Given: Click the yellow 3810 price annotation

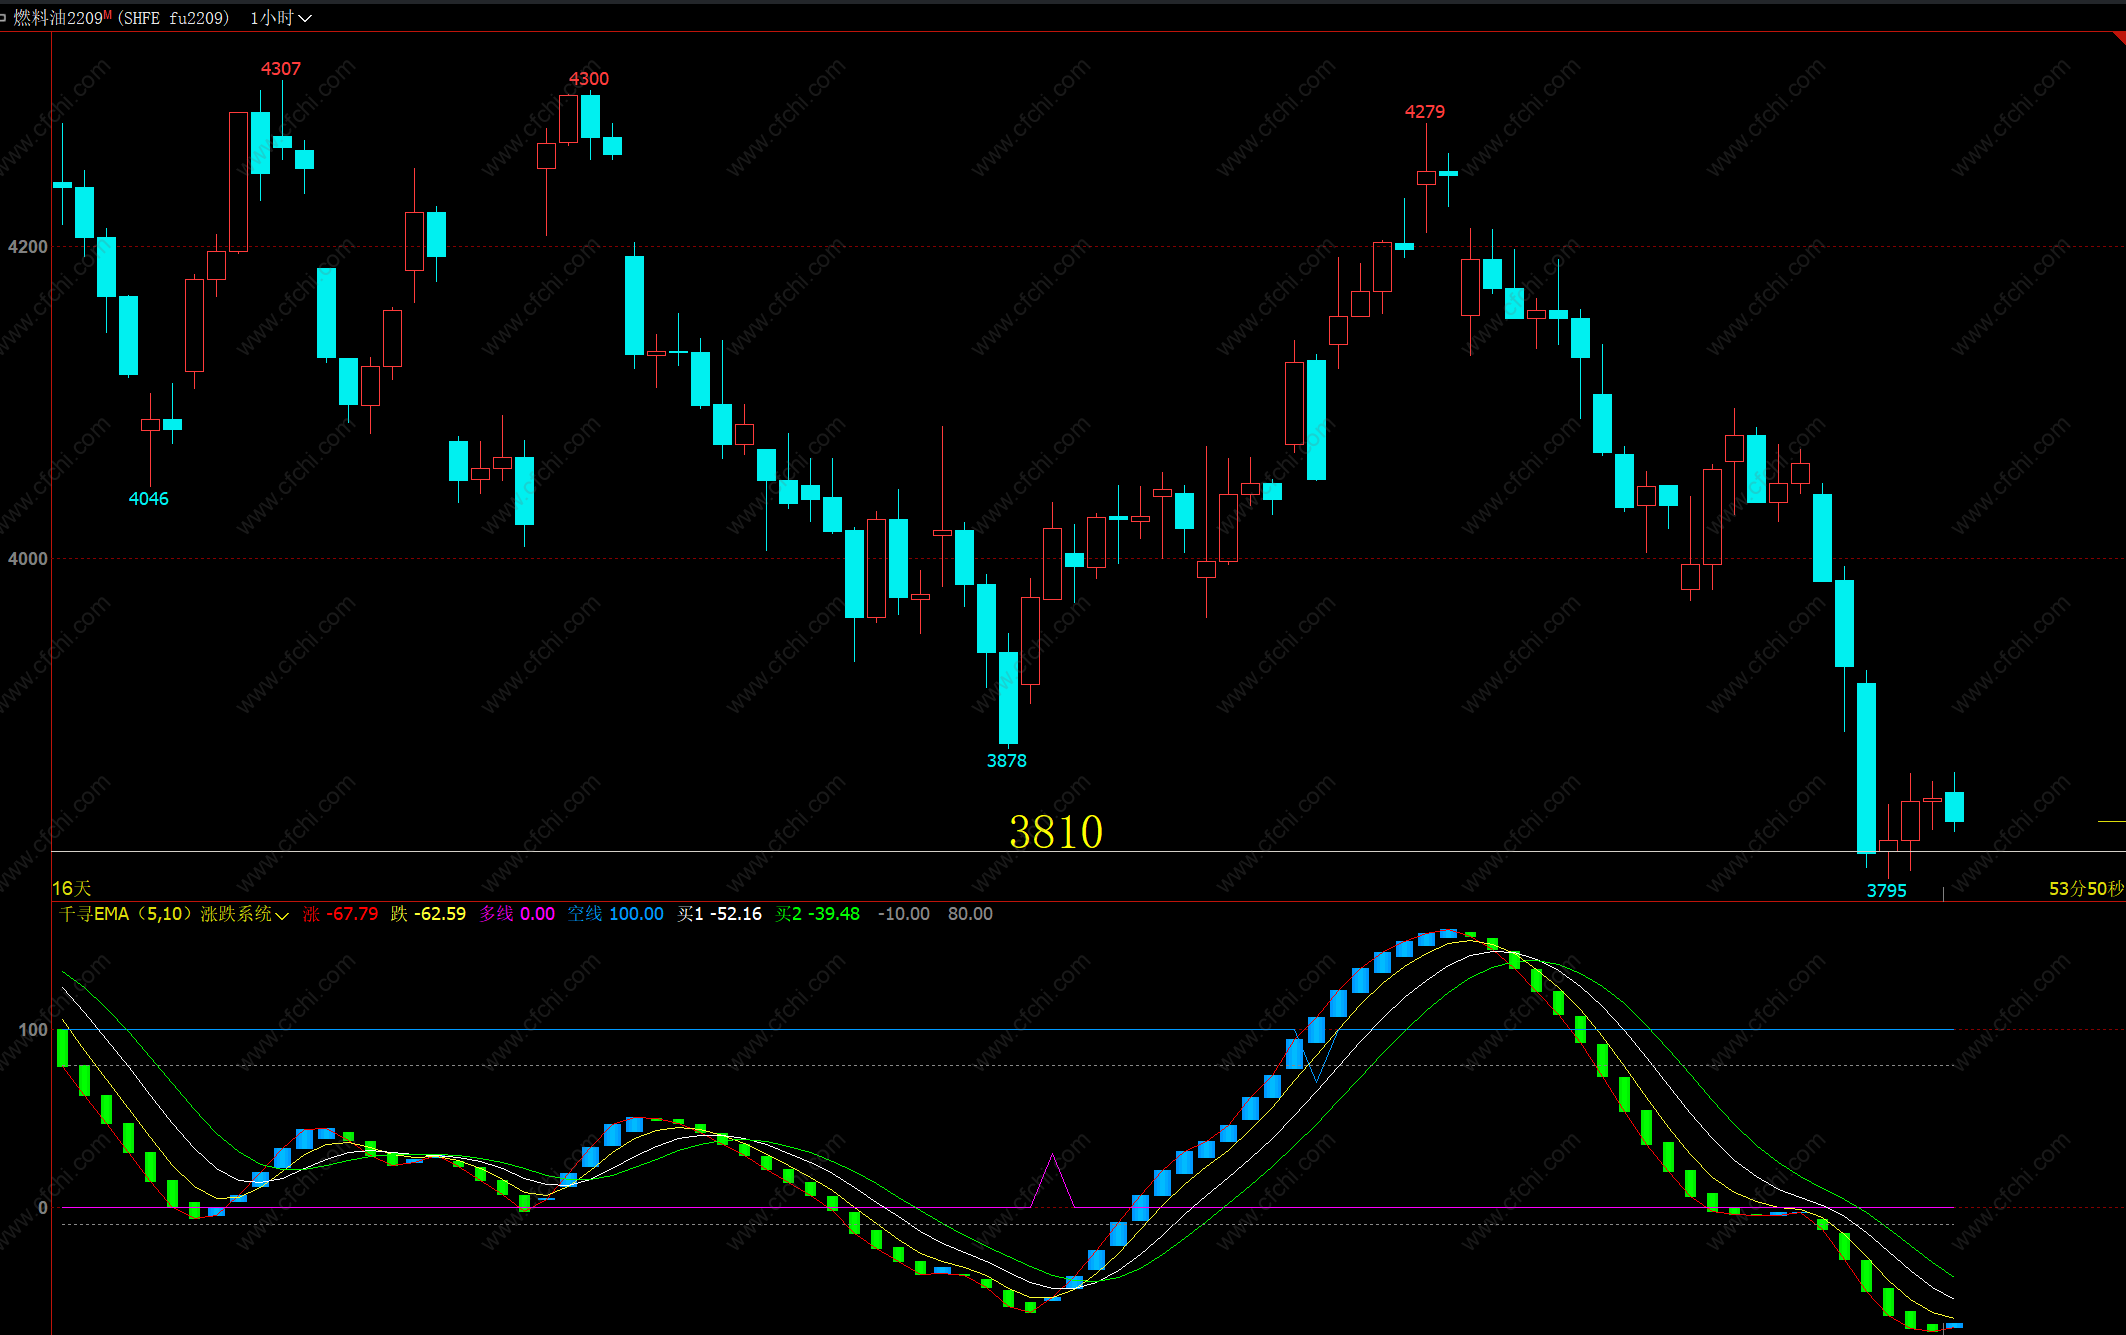Looking at the screenshot, I should click(1055, 832).
